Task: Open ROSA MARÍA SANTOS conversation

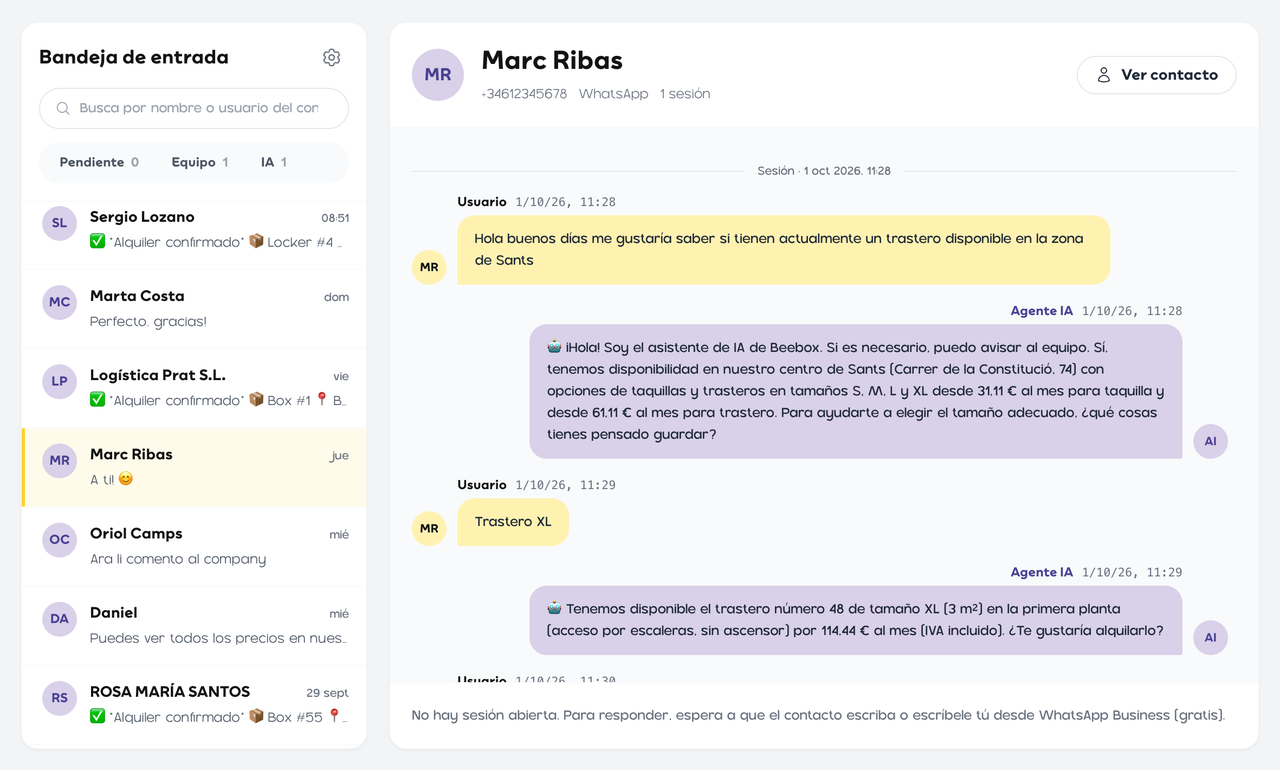Action: (x=194, y=704)
